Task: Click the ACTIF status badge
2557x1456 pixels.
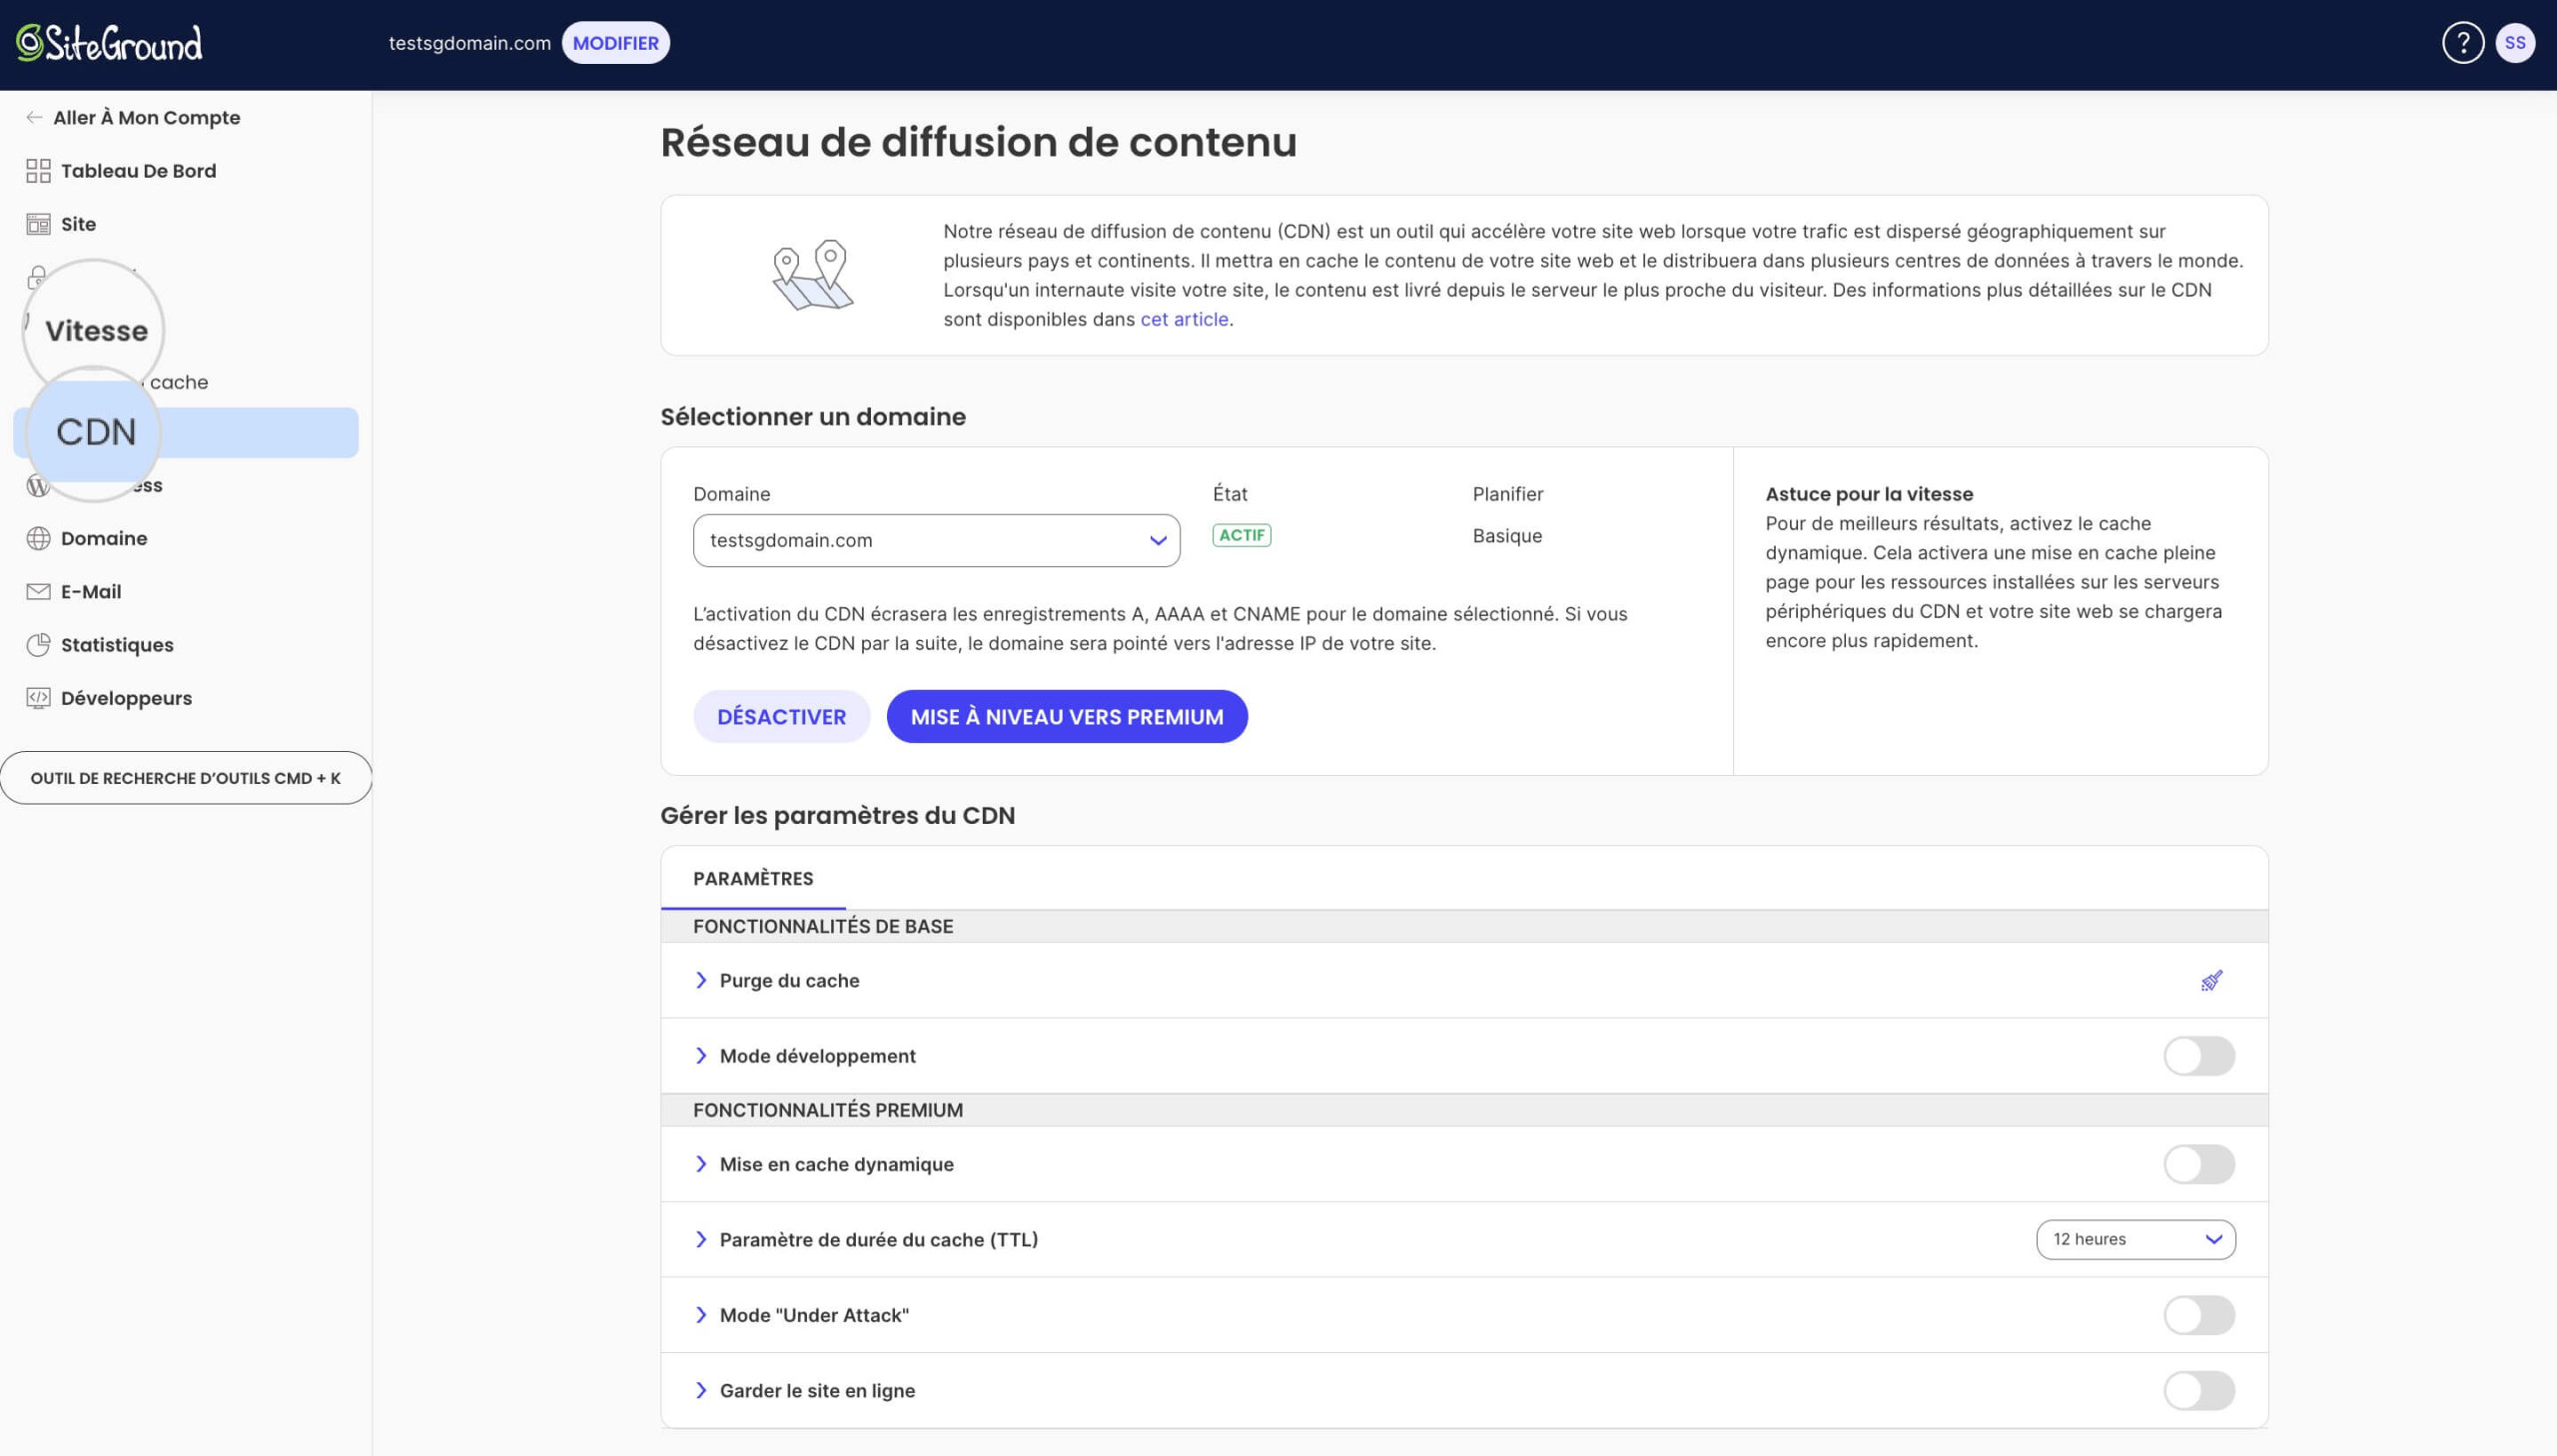Action: pyautogui.click(x=1241, y=535)
